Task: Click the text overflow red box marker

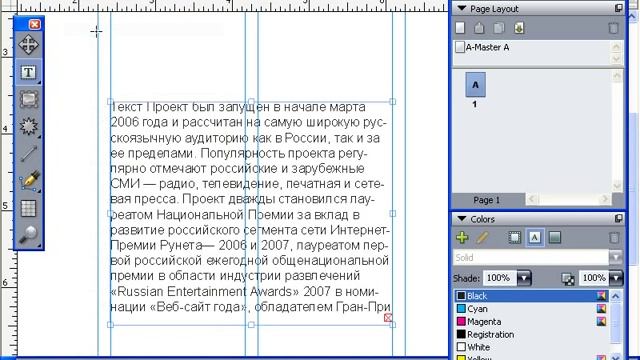Action: 388,317
